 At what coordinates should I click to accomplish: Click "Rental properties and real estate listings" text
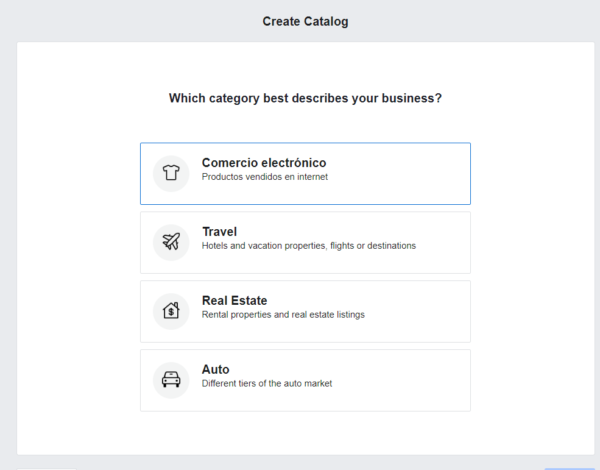click(283, 315)
